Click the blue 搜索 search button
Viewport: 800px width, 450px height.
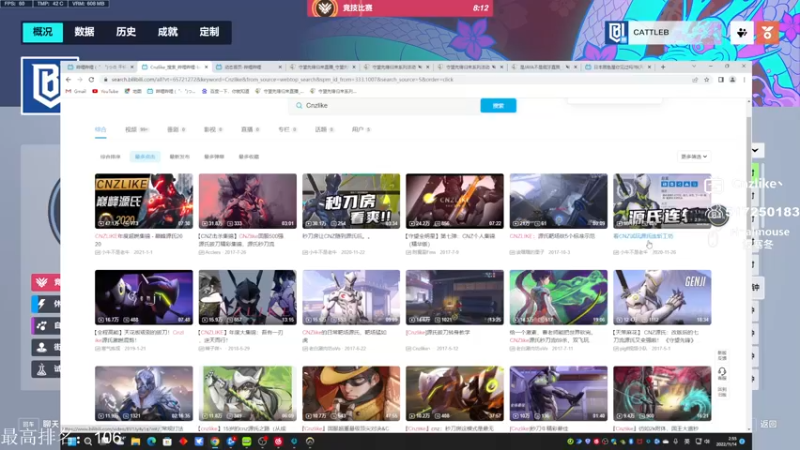[498, 106]
